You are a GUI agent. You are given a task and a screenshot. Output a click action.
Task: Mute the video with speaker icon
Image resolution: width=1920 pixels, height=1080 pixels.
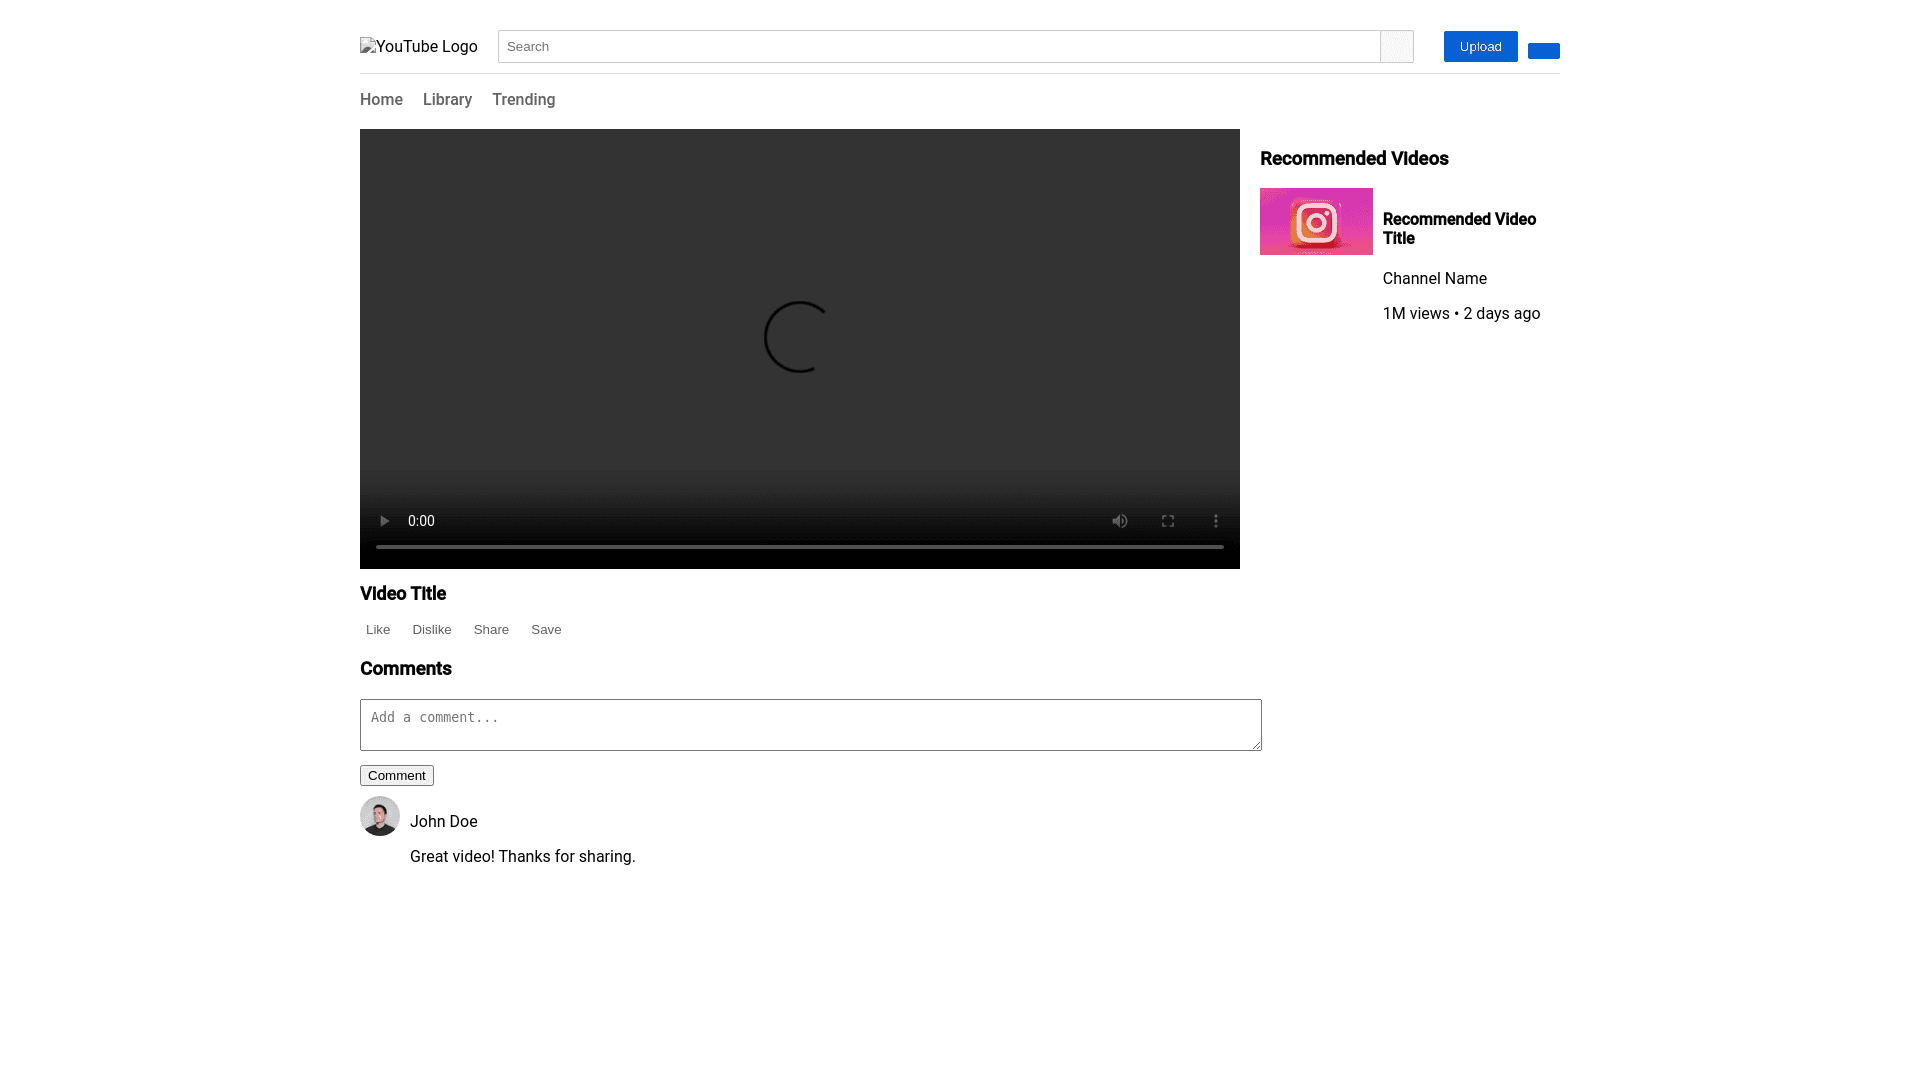click(x=1120, y=521)
